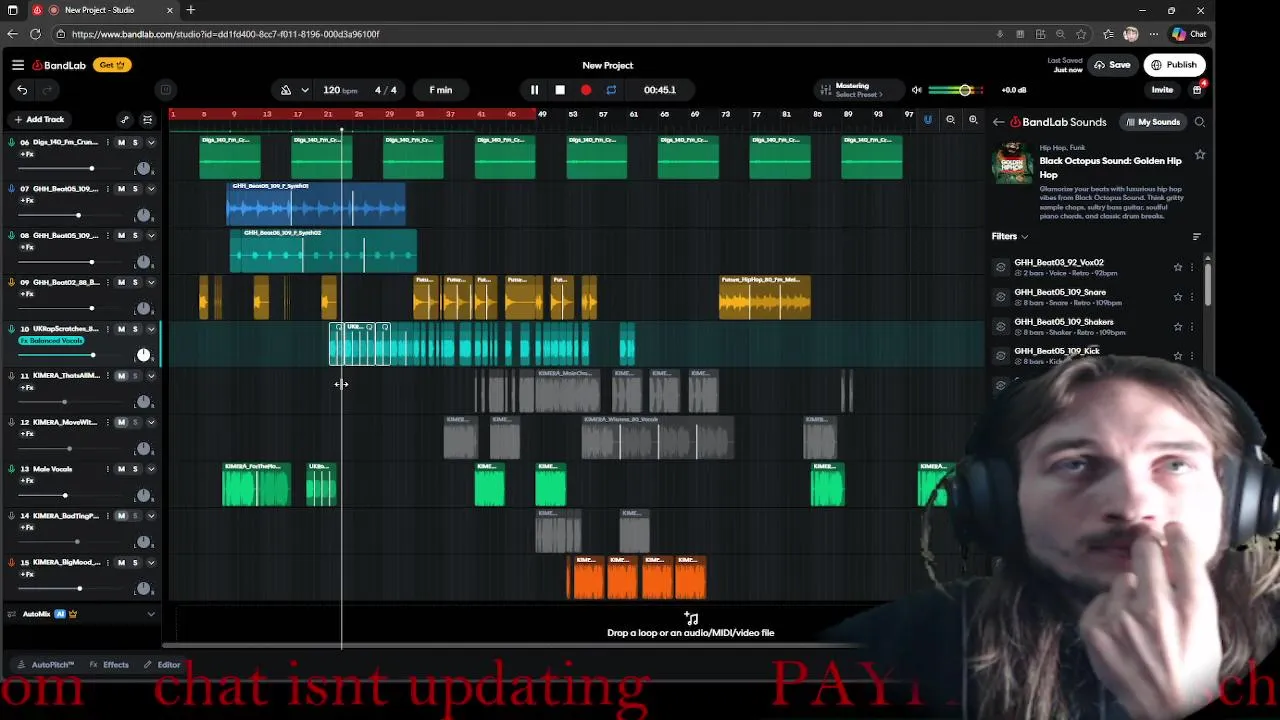The image size is (1280, 720).
Task: Zoom out the timeline
Action: [x=950, y=120]
